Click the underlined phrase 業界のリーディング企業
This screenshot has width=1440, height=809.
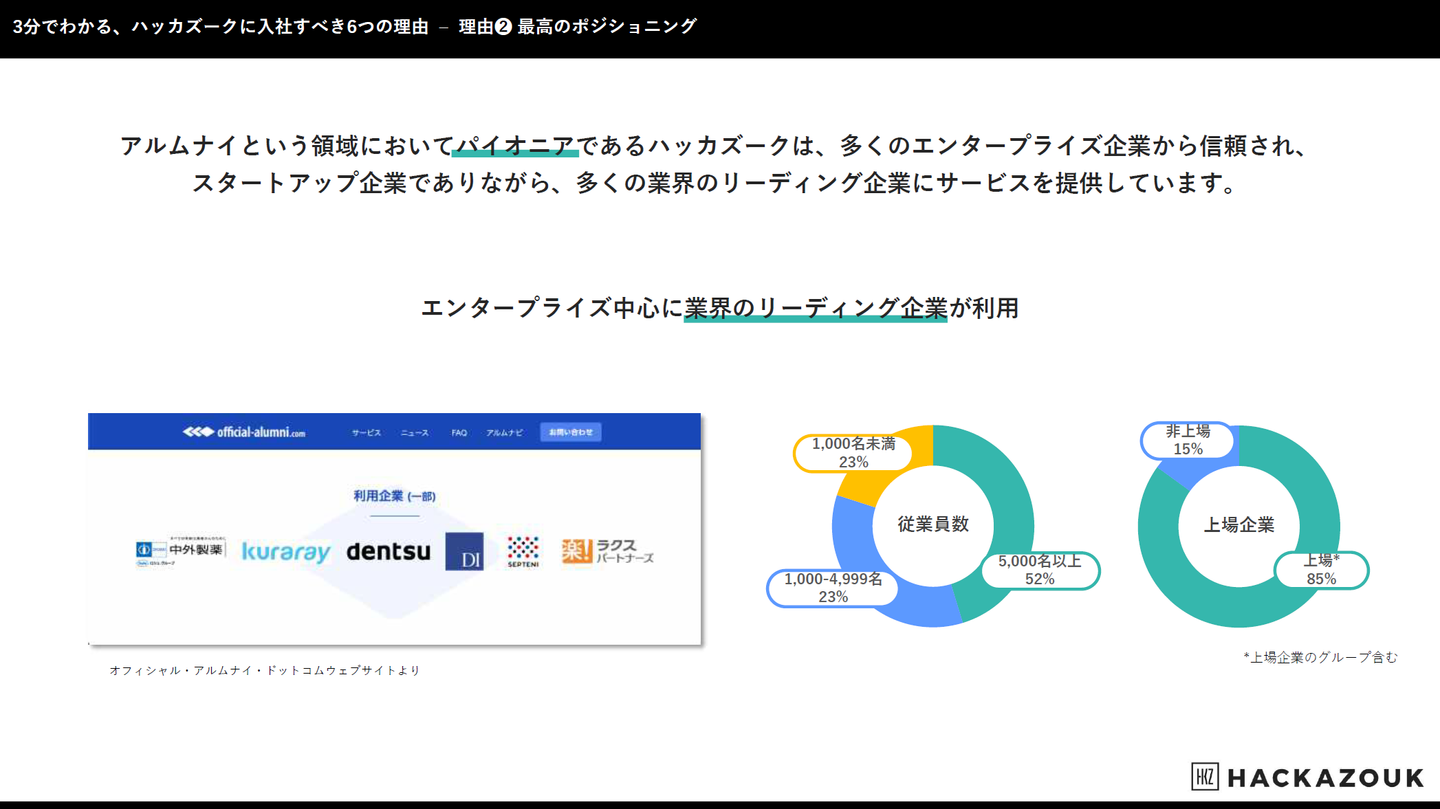coord(815,308)
